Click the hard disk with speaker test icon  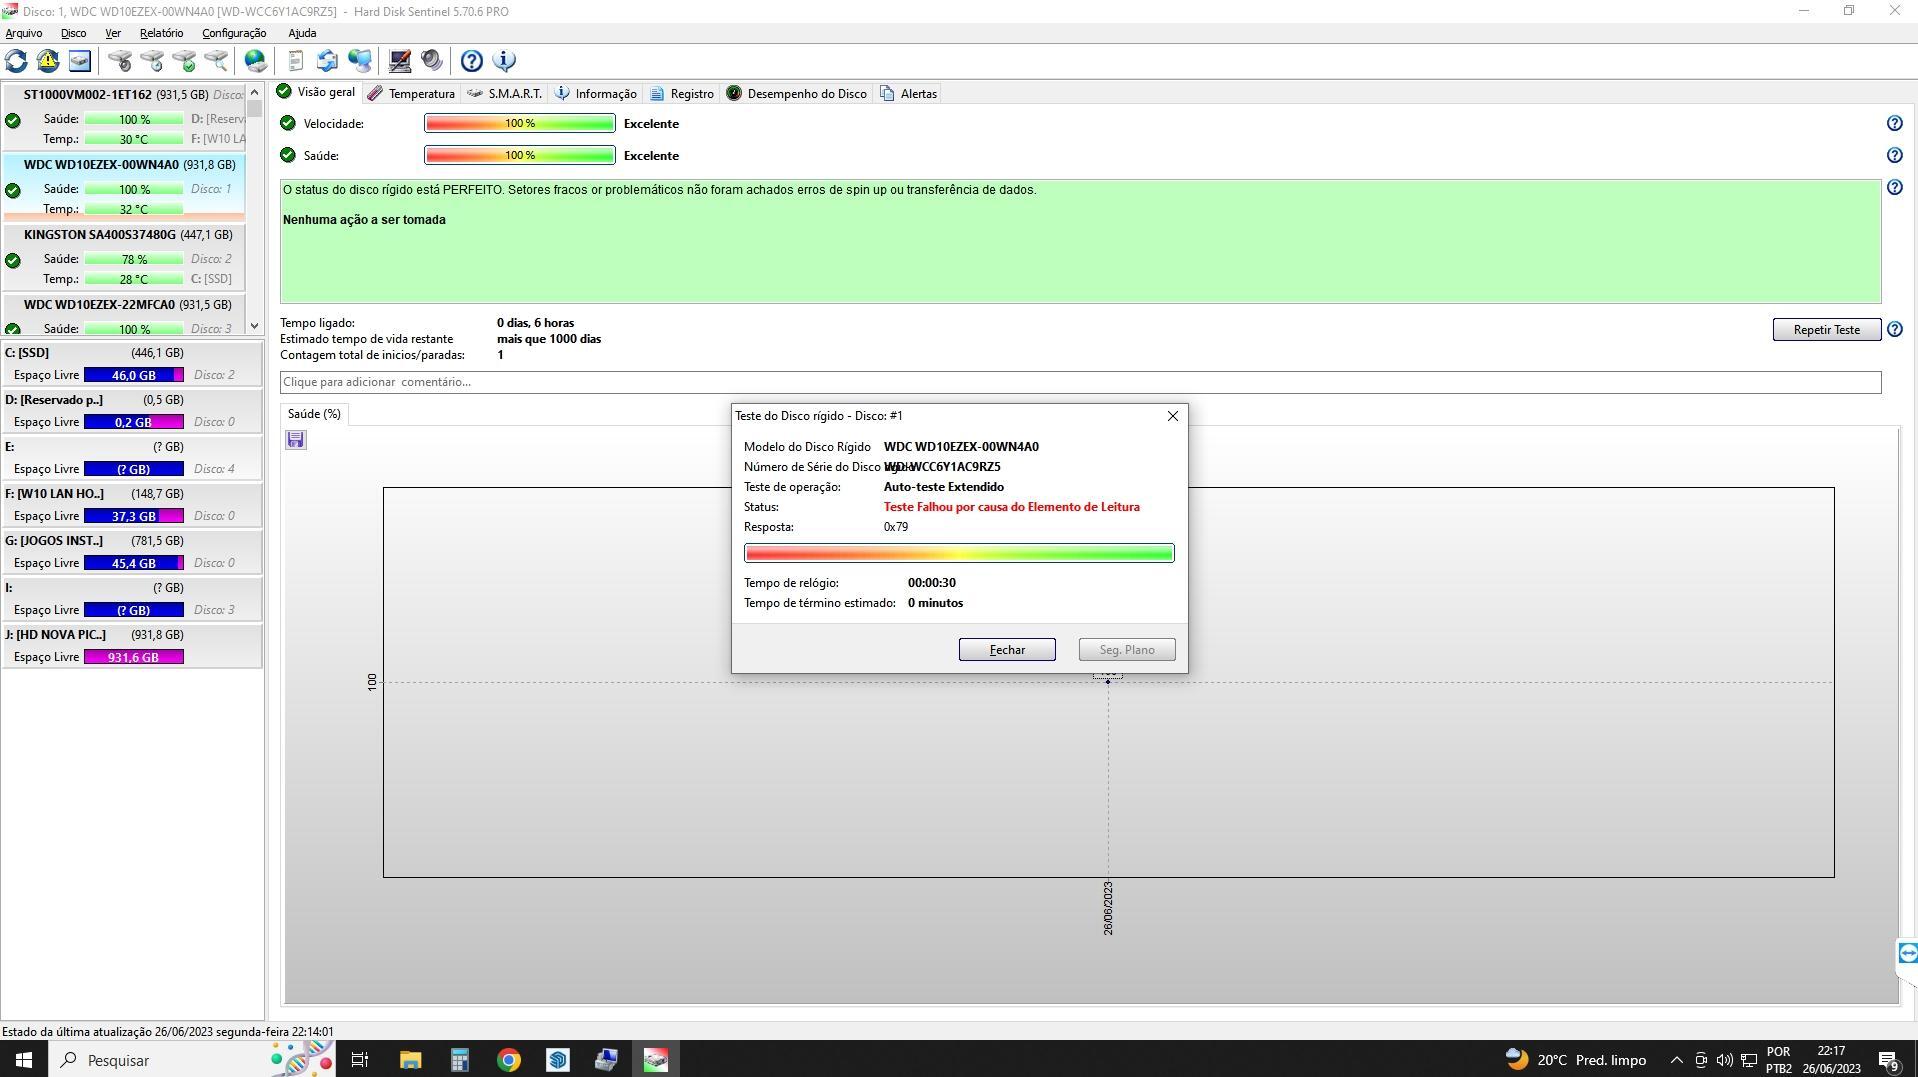click(x=120, y=61)
